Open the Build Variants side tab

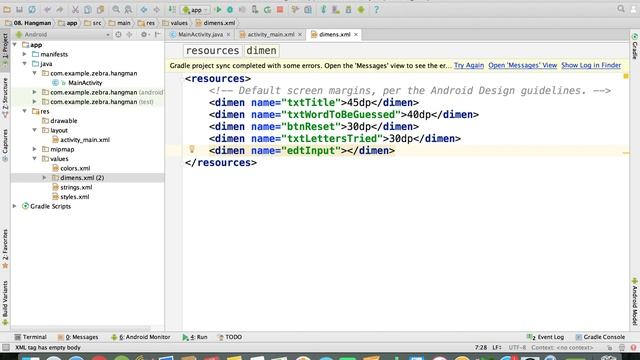click(5, 303)
